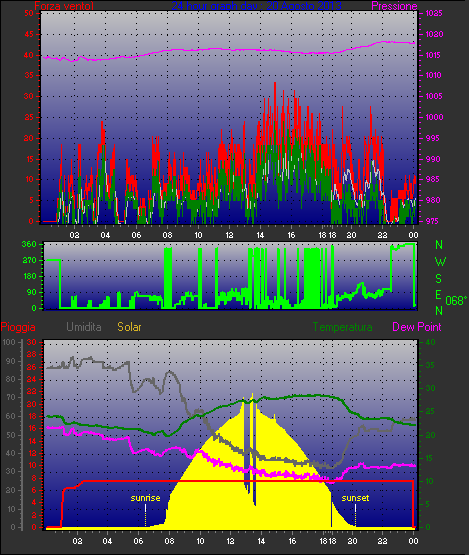469x555 pixels.
Task: Click rain axis value '24'
Action: [32, 379]
